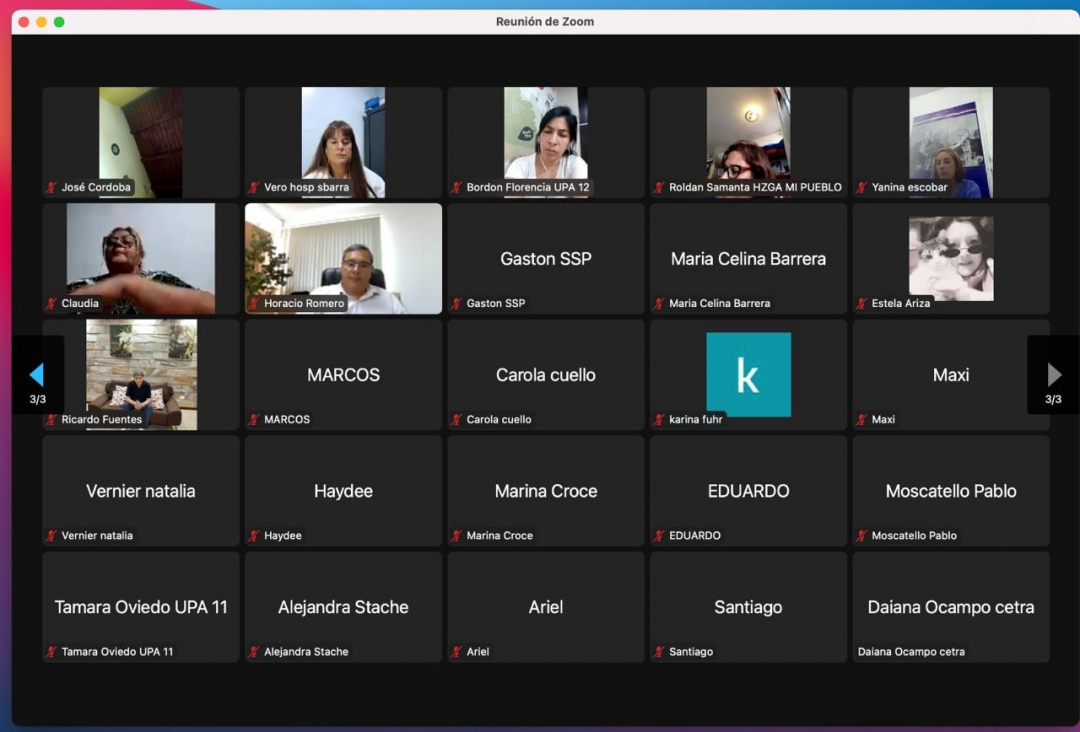Click muted mic icon on Yanina escobar

click(862, 187)
